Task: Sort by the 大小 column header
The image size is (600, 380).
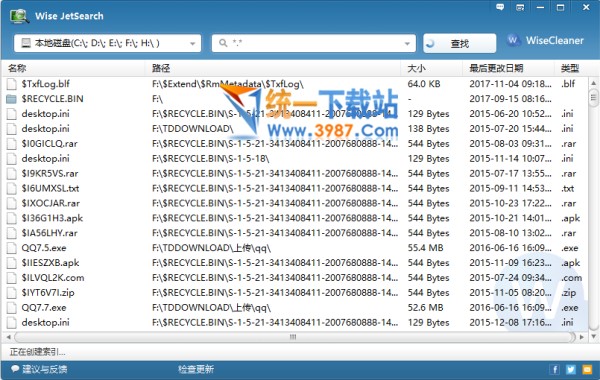Action: click(x=416, y=68)
